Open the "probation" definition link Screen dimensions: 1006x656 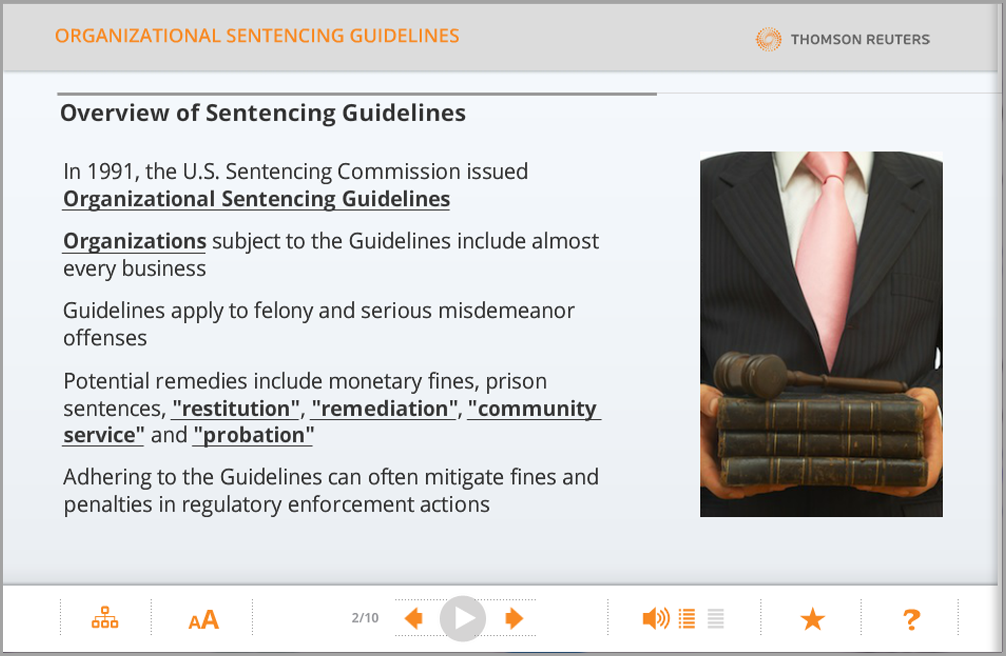[254, 436]
